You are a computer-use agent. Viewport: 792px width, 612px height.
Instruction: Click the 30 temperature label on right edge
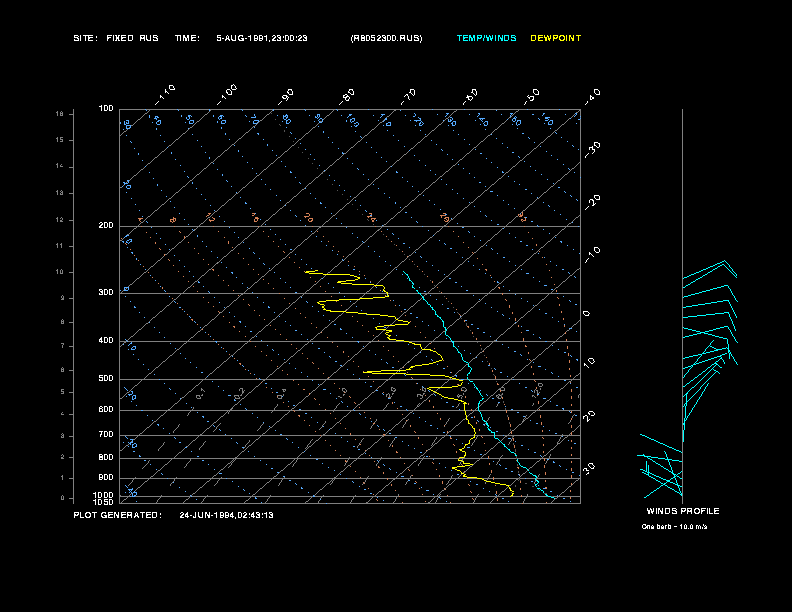click(x=589, y=468)
